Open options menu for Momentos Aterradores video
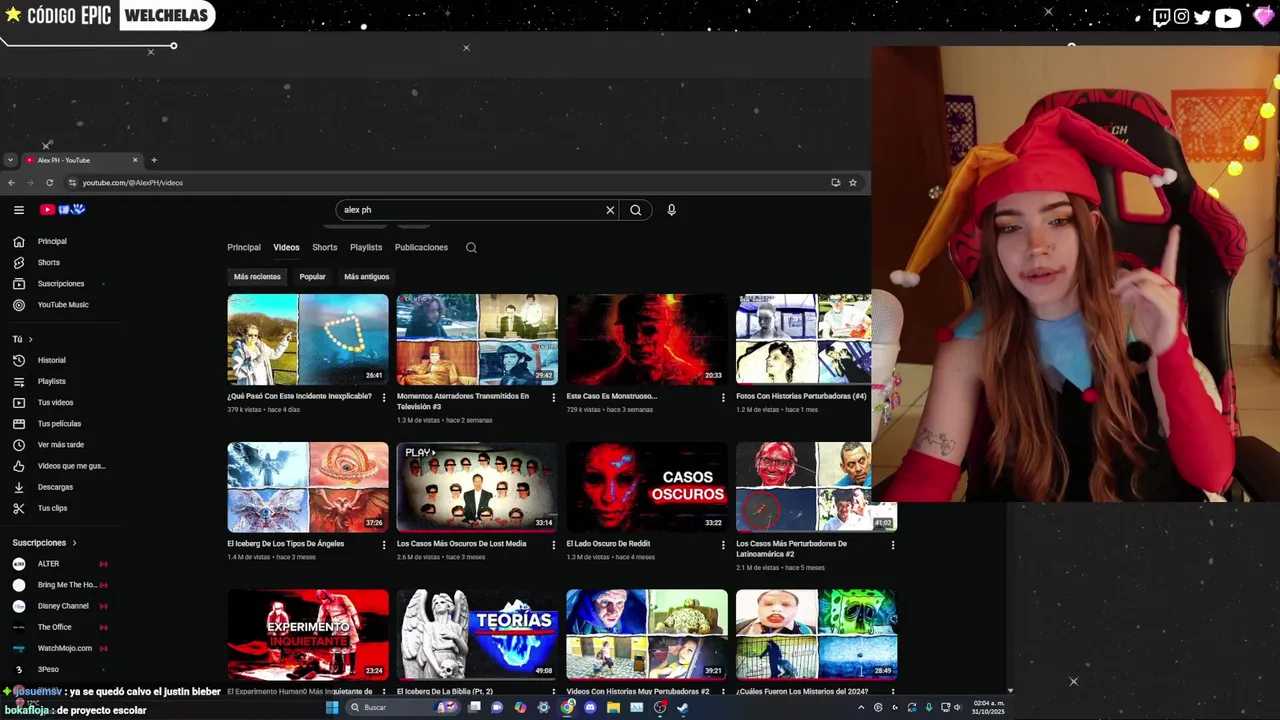This screenshot has height=720, width=1280. 553,398
